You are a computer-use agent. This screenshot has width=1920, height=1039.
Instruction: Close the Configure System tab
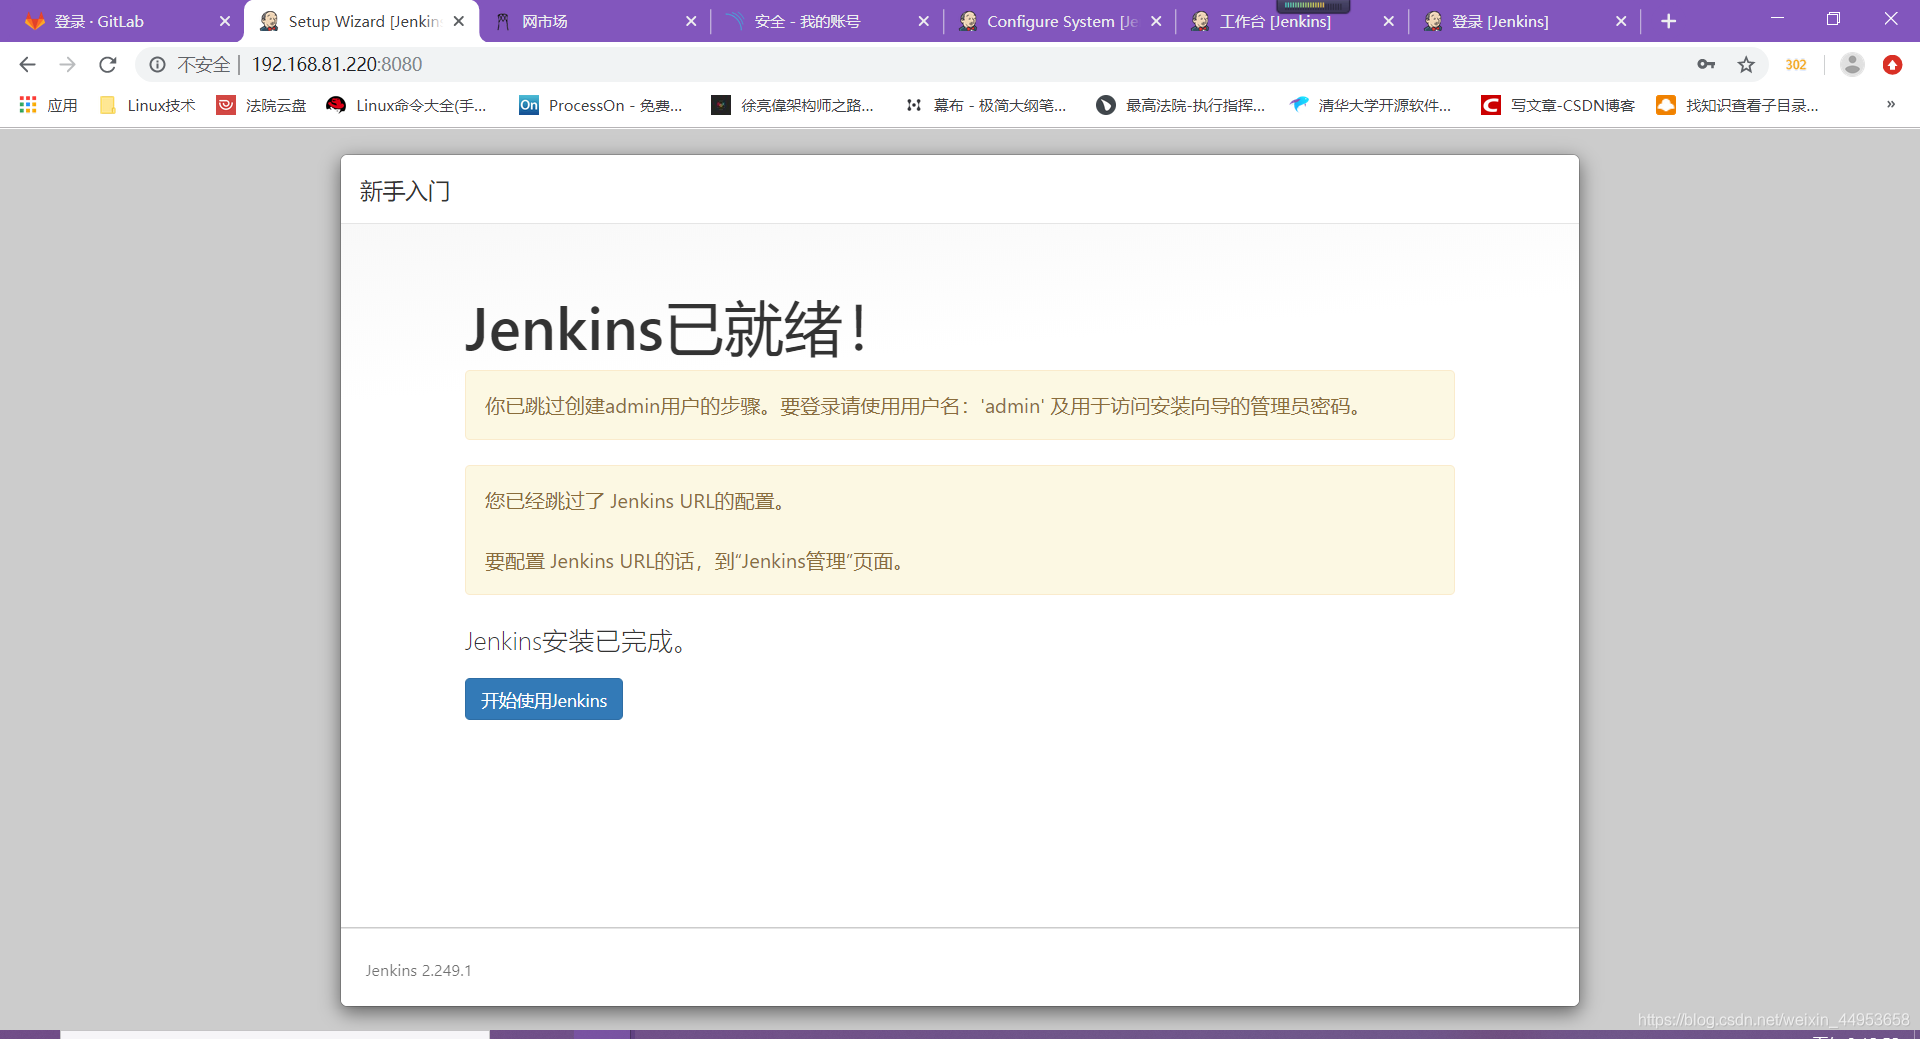[1156, 21]
